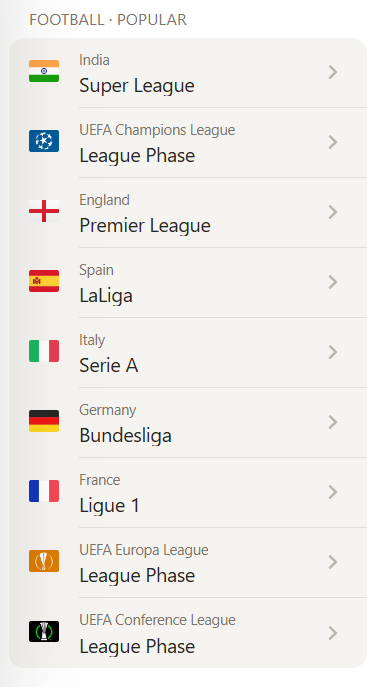Click the England flag icon
Screen dimensions: 370x687
point(44,211)
